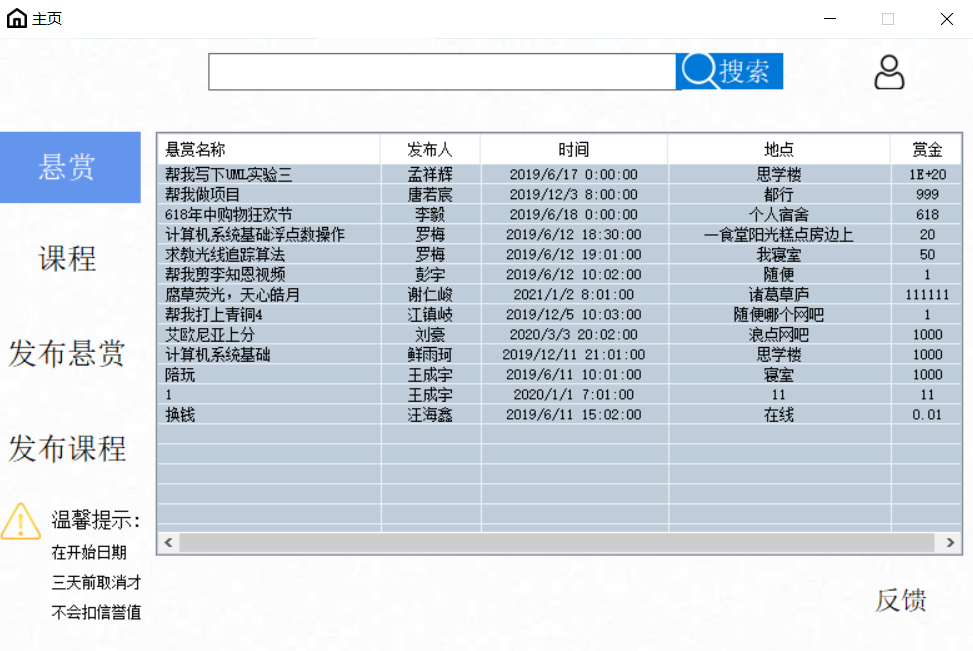Click time cell 2019/12/11 21:01:00

574,354
